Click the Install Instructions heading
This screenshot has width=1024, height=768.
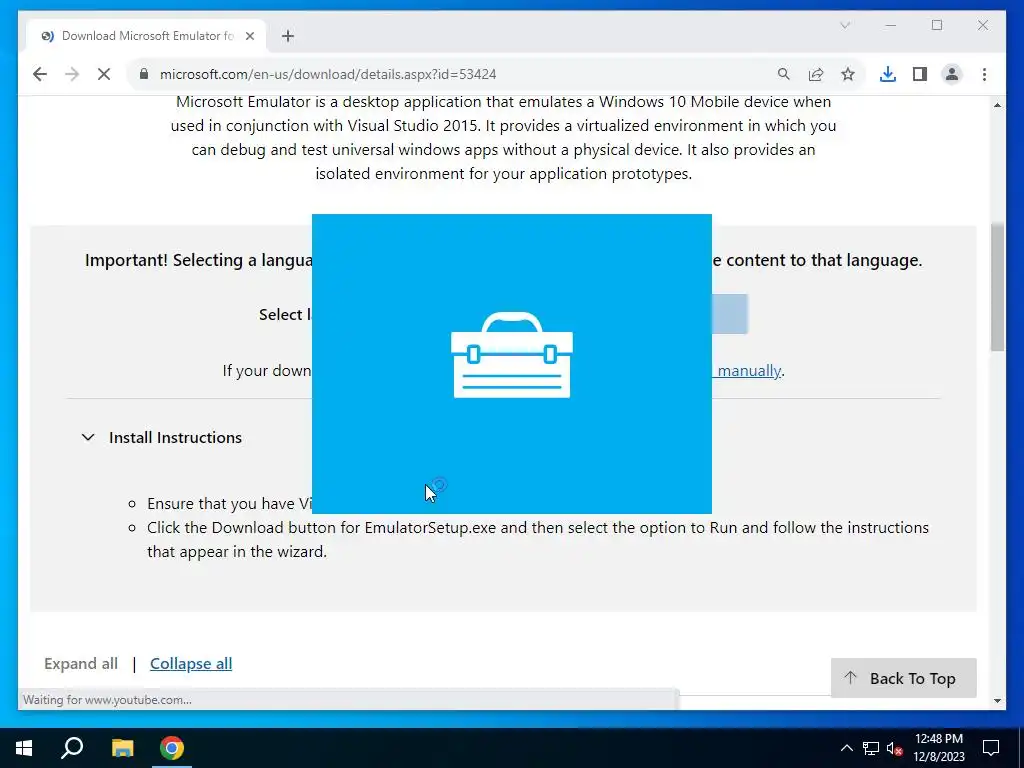[x=175, y=437]
